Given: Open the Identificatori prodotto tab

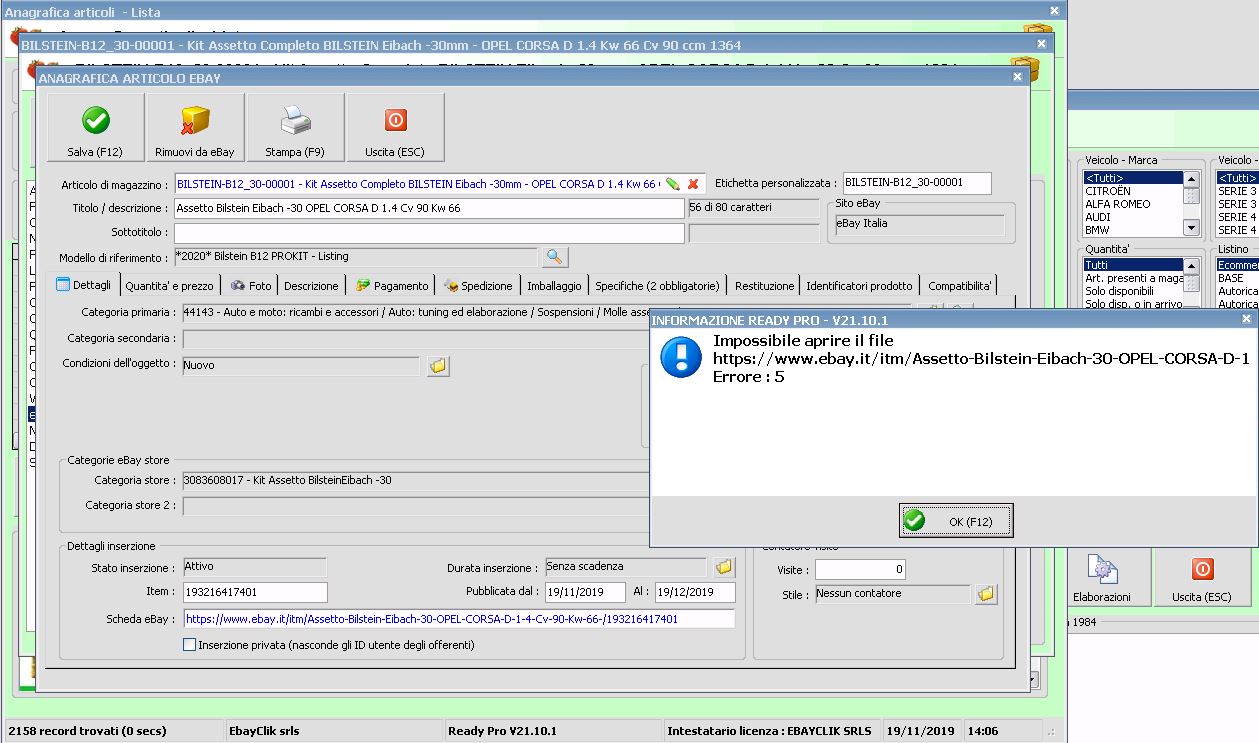Looking at the screenshot, I should (859, 286).
